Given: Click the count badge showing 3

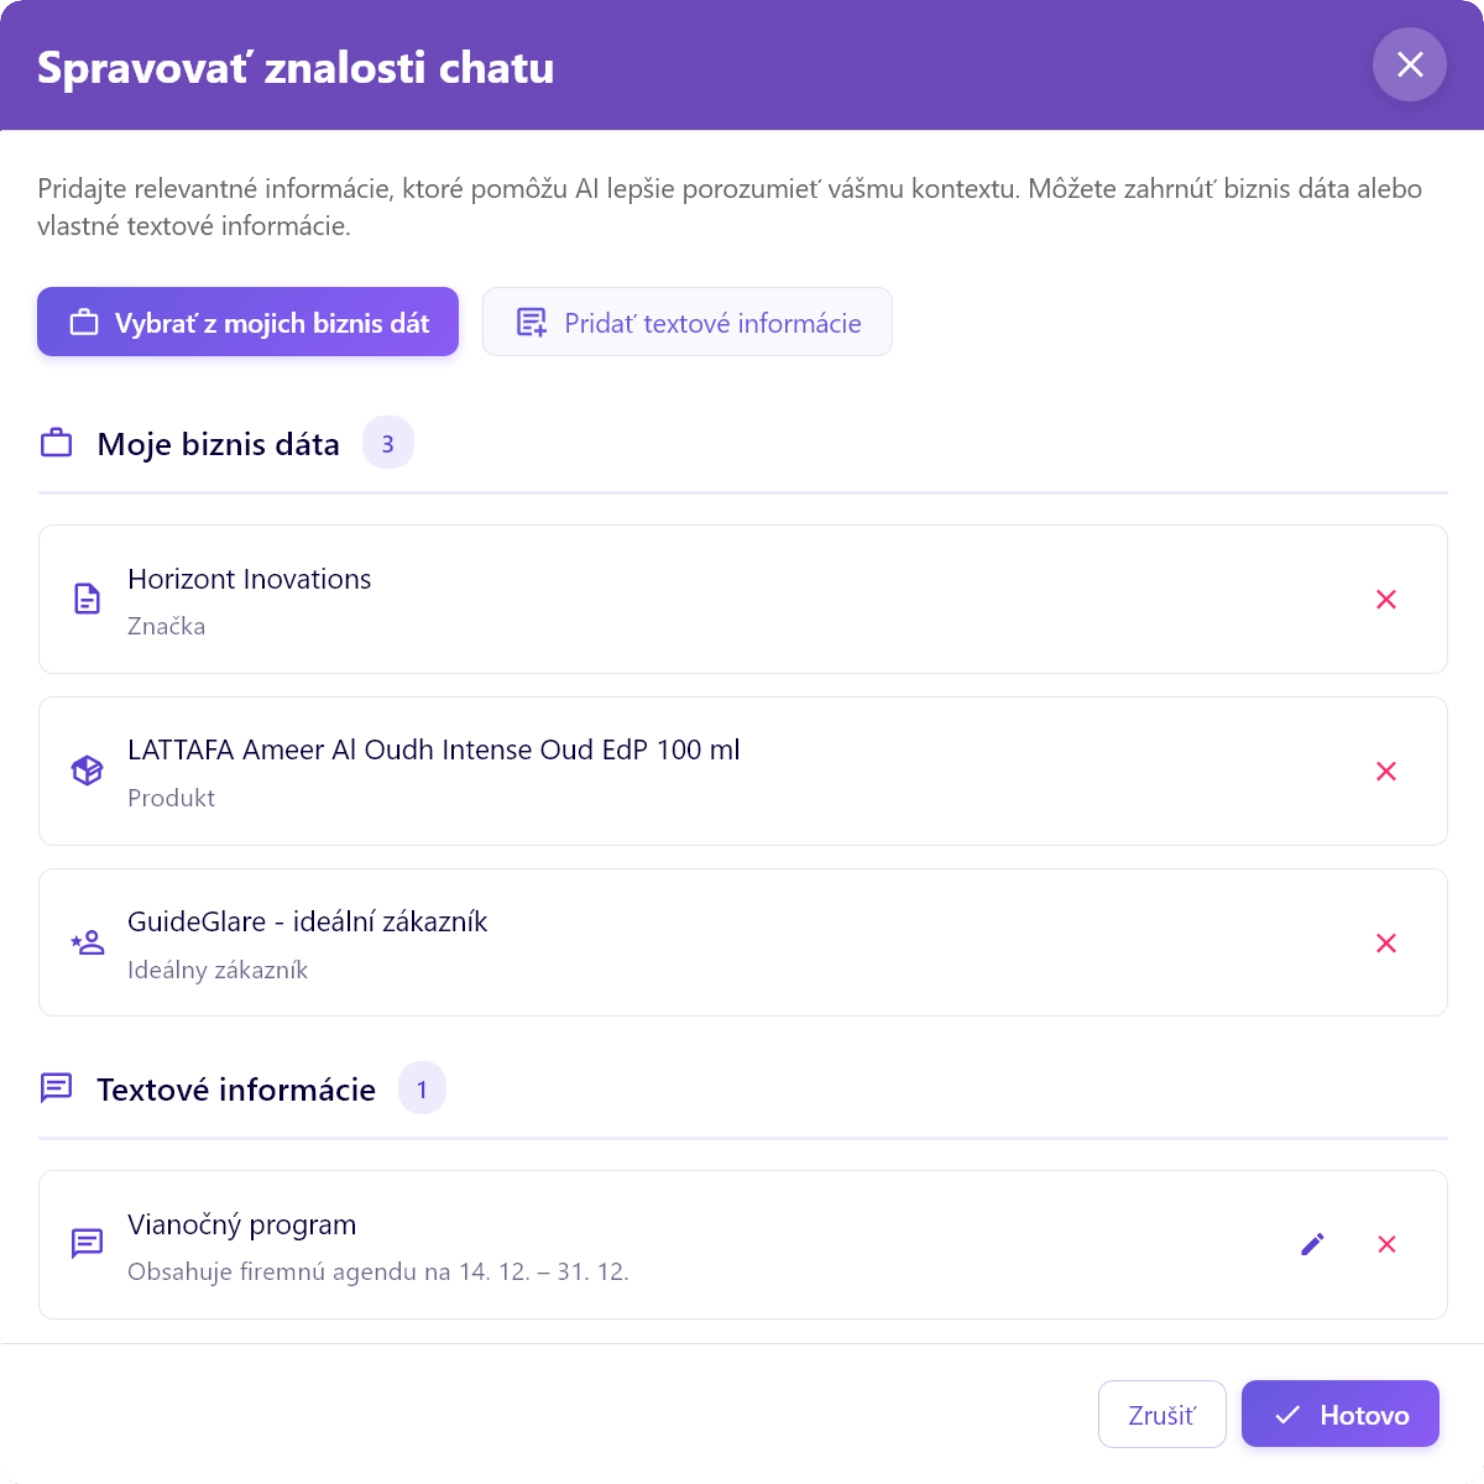Looking at the screenshot, I should click(387, 442).
